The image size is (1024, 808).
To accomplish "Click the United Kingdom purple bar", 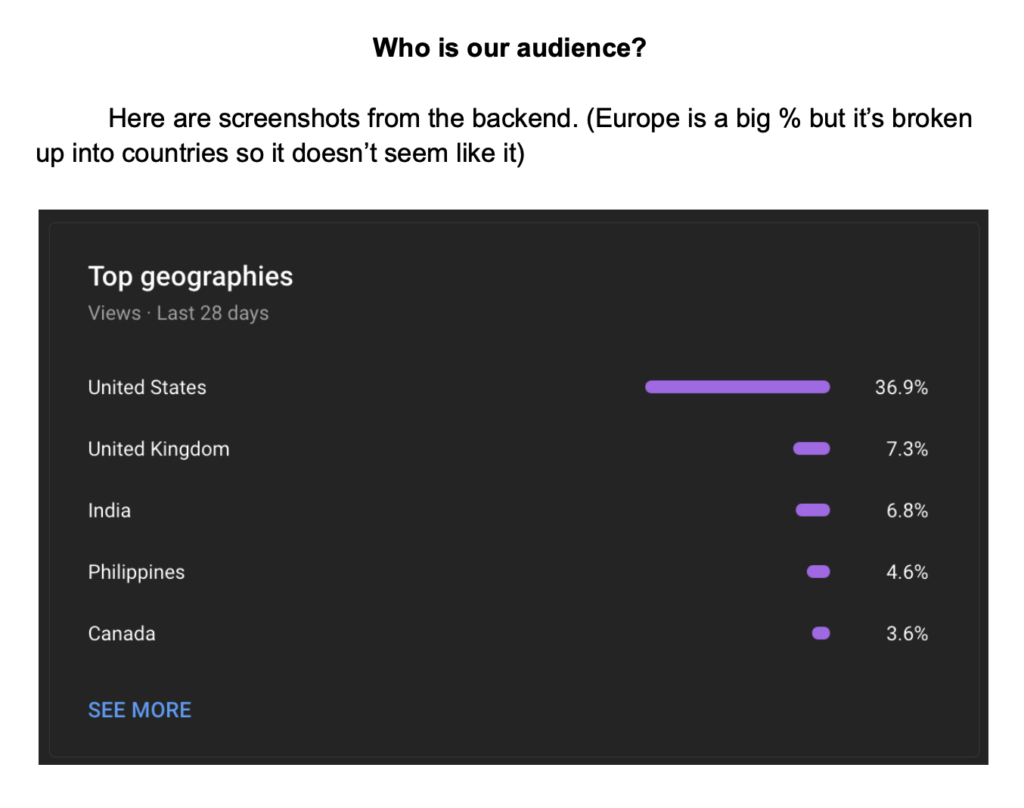I will (812, 449).
